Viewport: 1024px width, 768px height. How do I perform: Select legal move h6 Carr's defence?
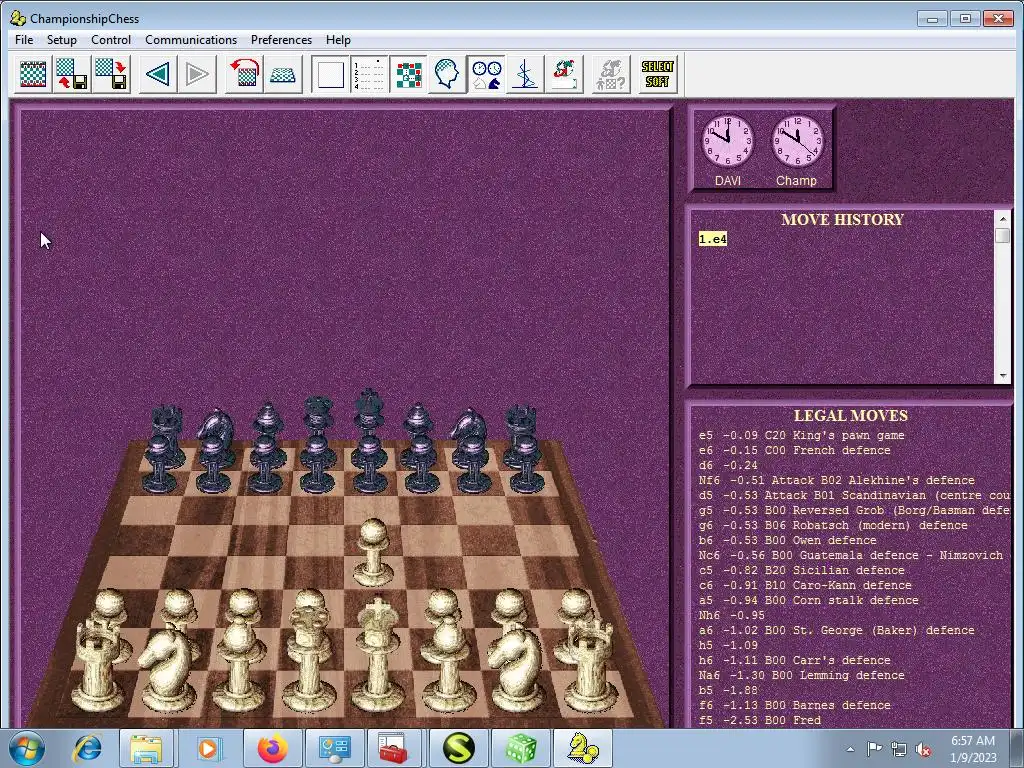[795, 661]
